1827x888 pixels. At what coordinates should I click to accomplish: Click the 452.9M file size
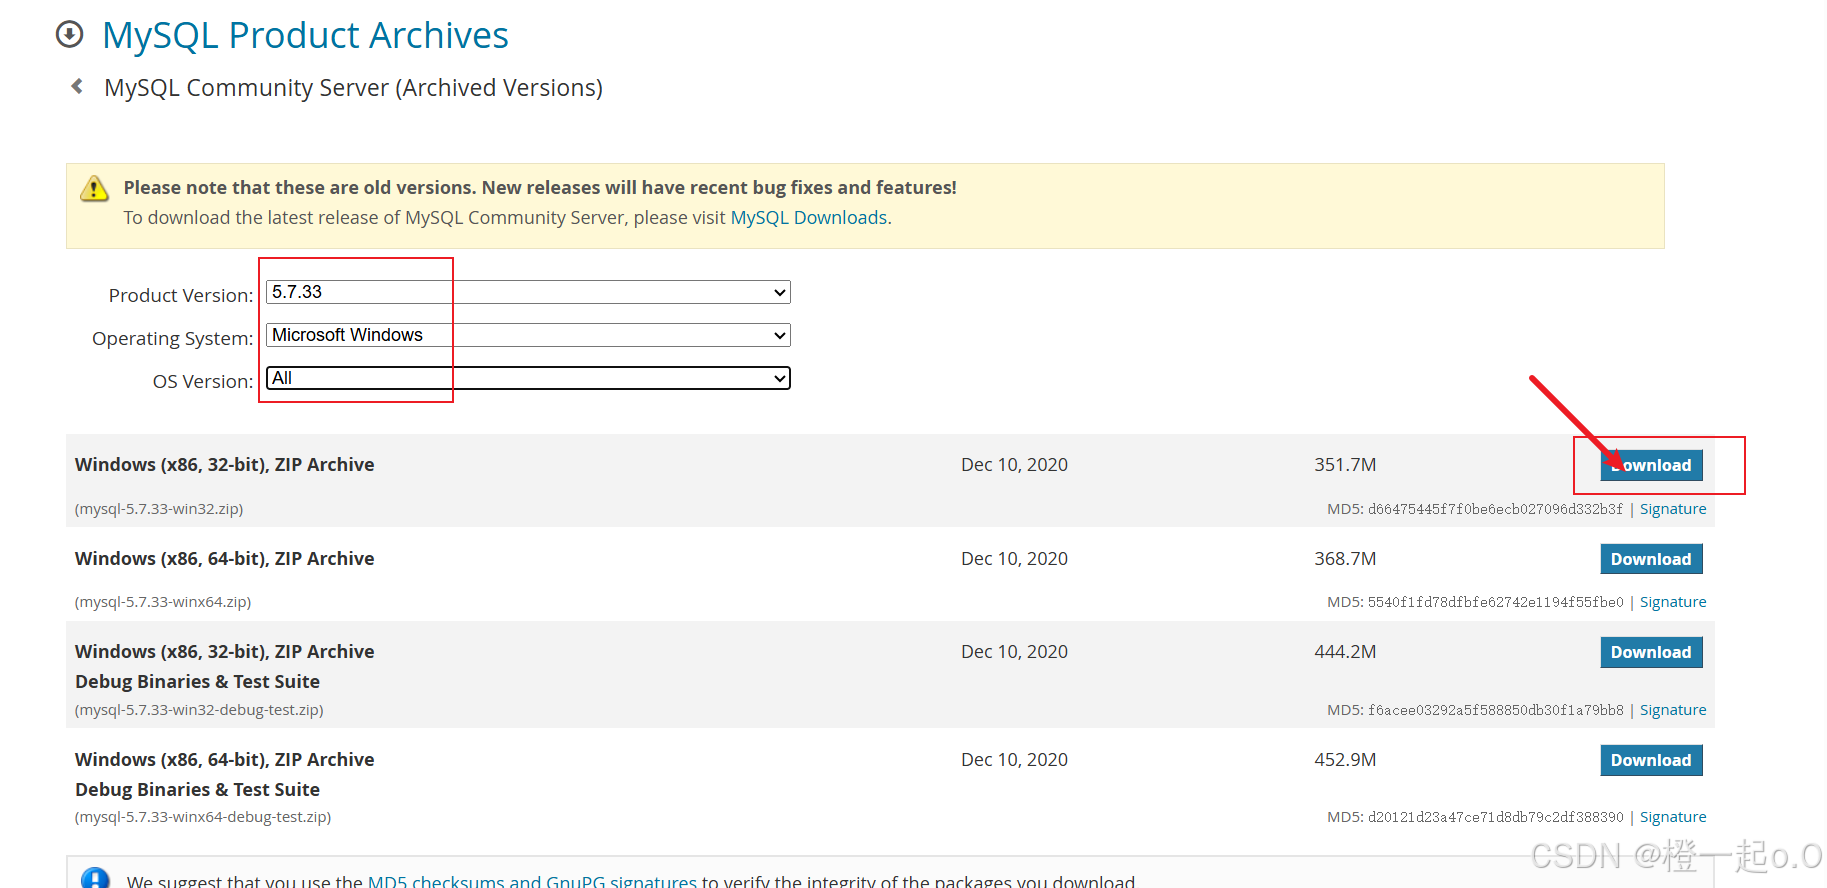pos(1345,760)
